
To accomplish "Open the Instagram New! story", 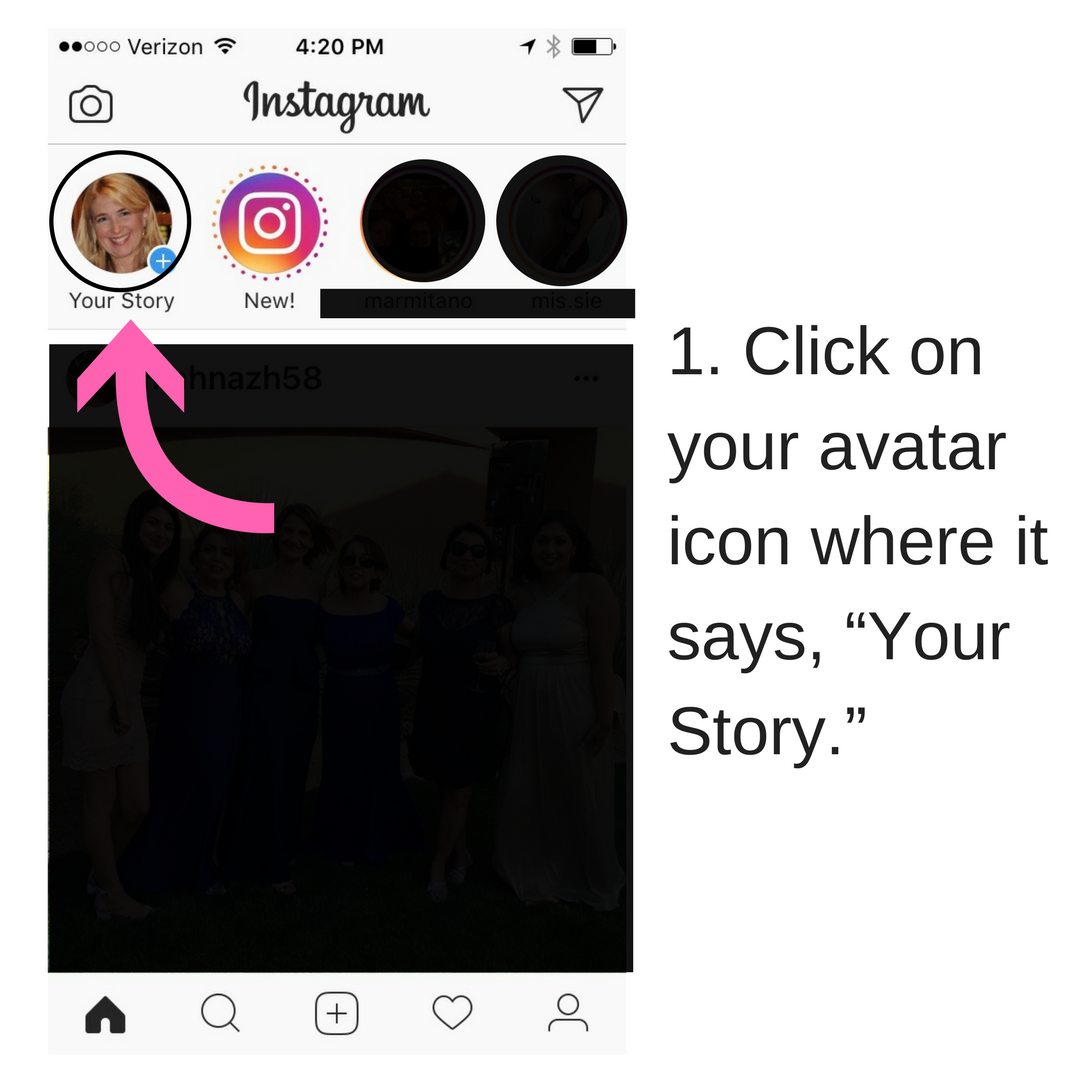I will [269, 222].
